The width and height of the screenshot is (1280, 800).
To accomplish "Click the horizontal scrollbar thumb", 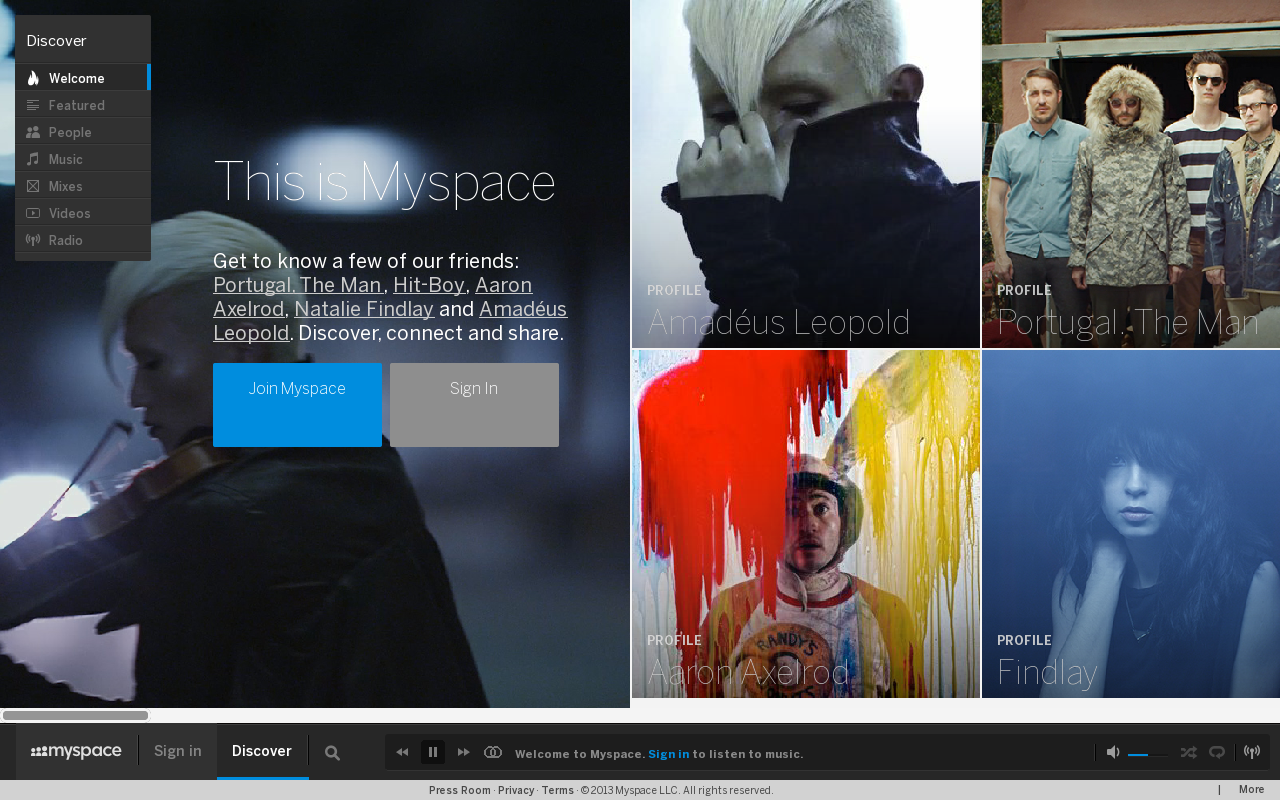I will pos(75,715).
